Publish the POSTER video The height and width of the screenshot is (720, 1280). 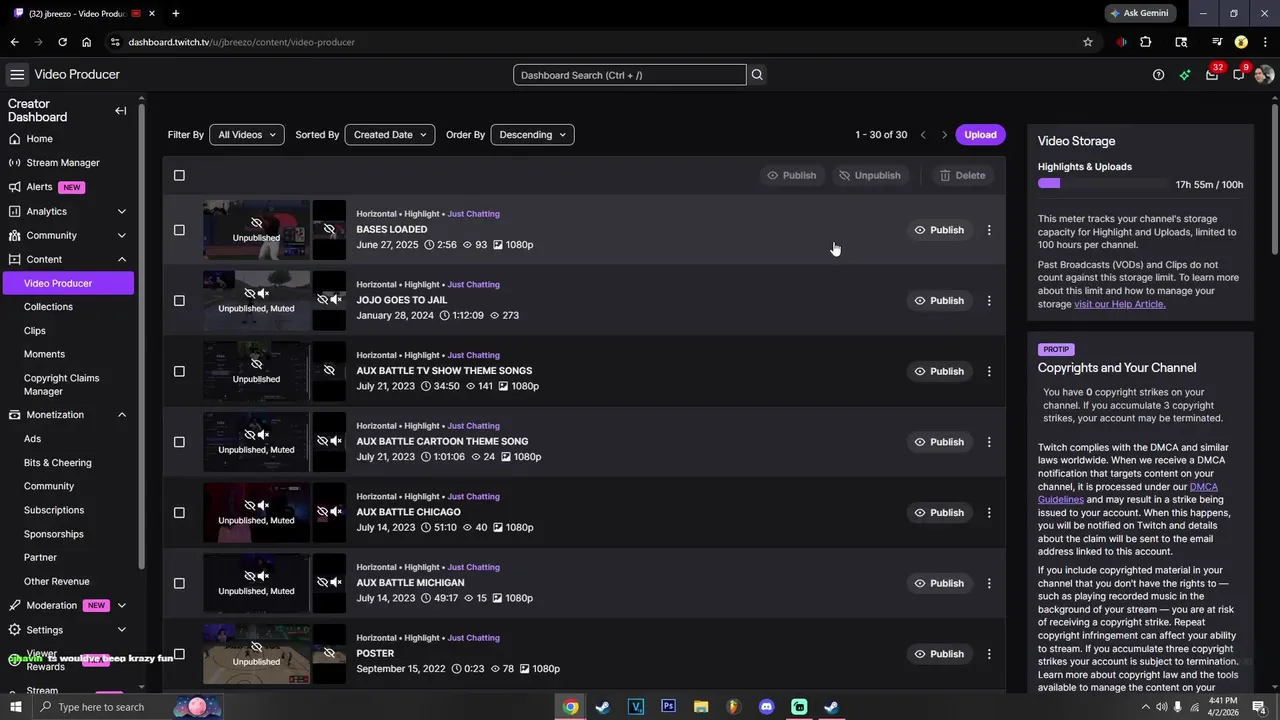[x=939, y=654]
